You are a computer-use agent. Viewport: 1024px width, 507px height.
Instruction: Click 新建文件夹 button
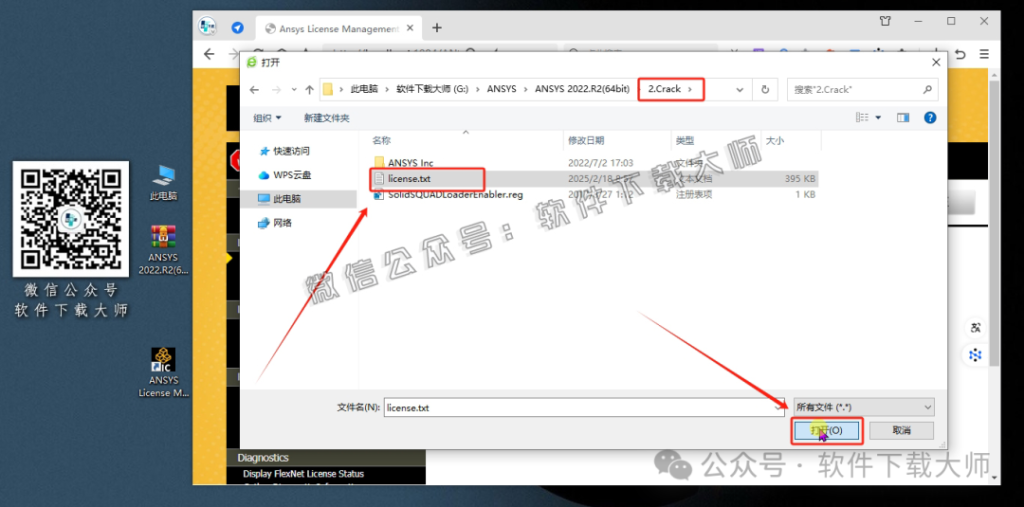click(327, 118)
